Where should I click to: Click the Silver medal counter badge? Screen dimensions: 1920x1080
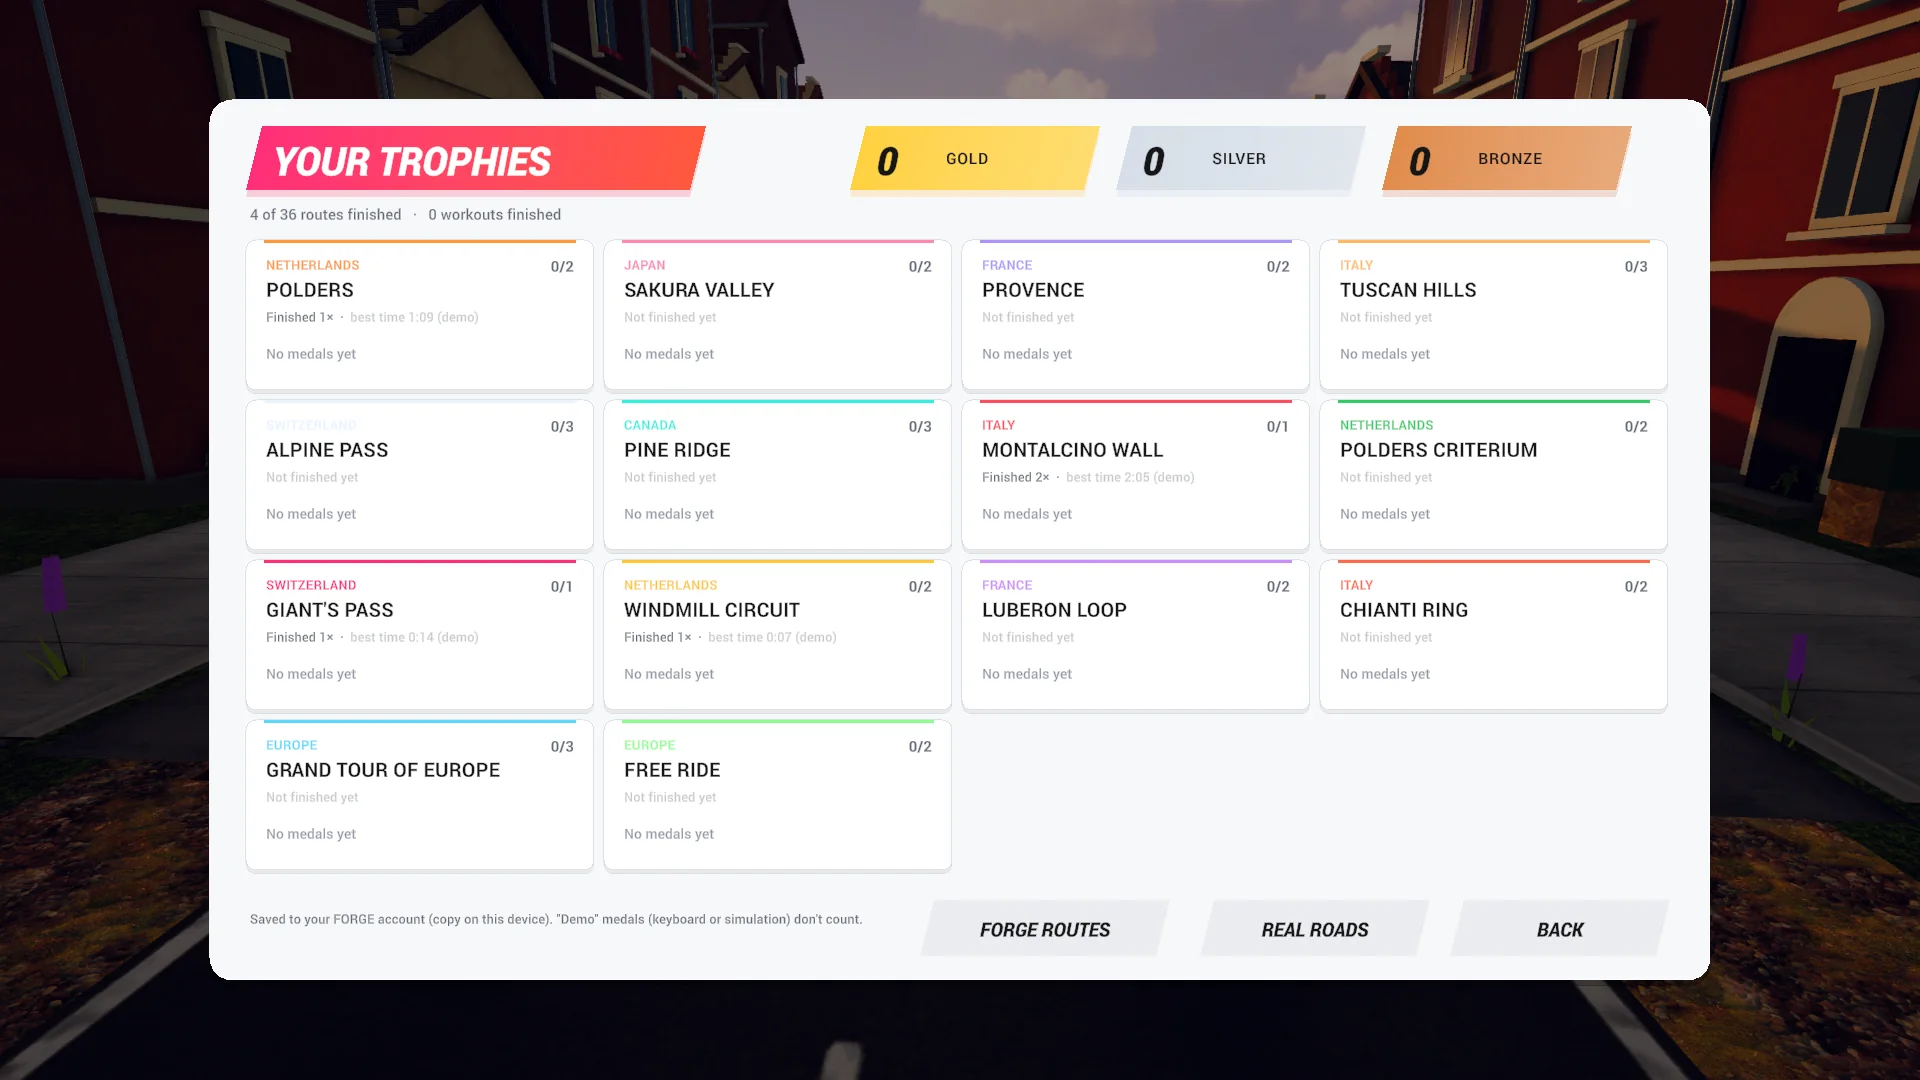[x=1241, y=159]
